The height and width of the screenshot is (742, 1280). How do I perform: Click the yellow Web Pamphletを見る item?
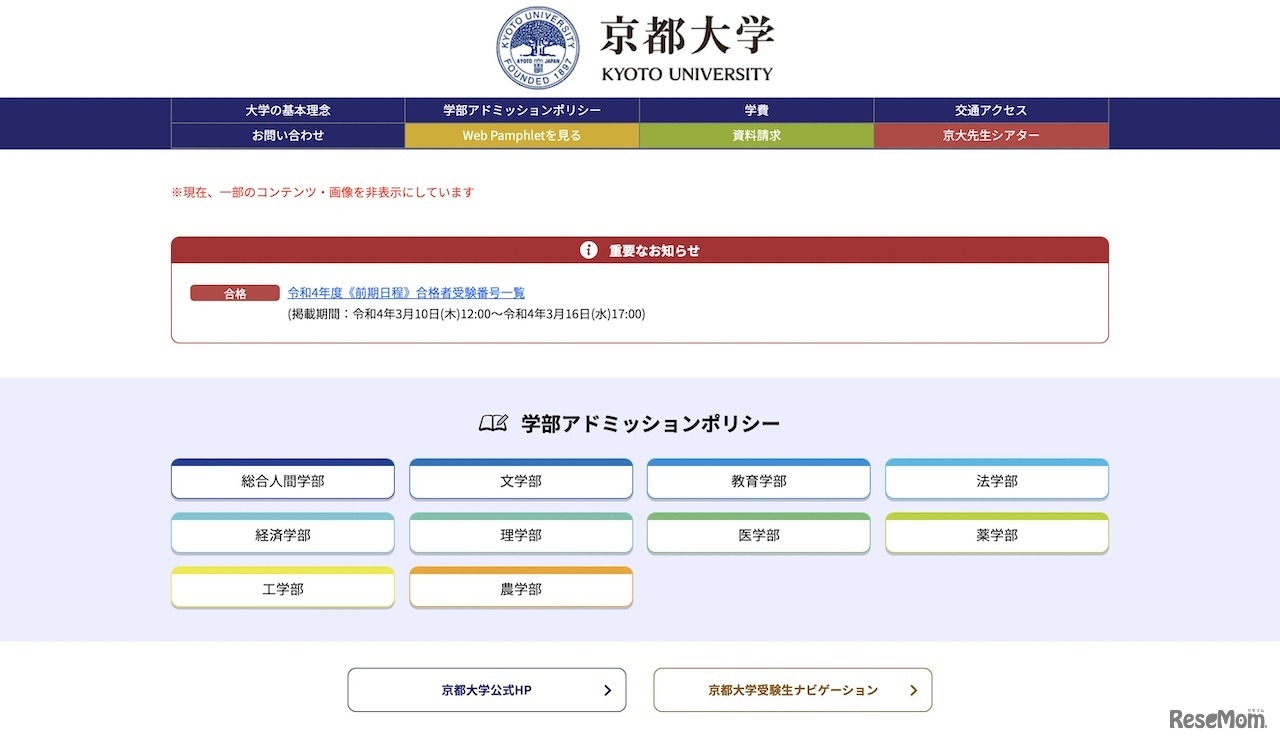pyautogui.click(x=522, y=136)
